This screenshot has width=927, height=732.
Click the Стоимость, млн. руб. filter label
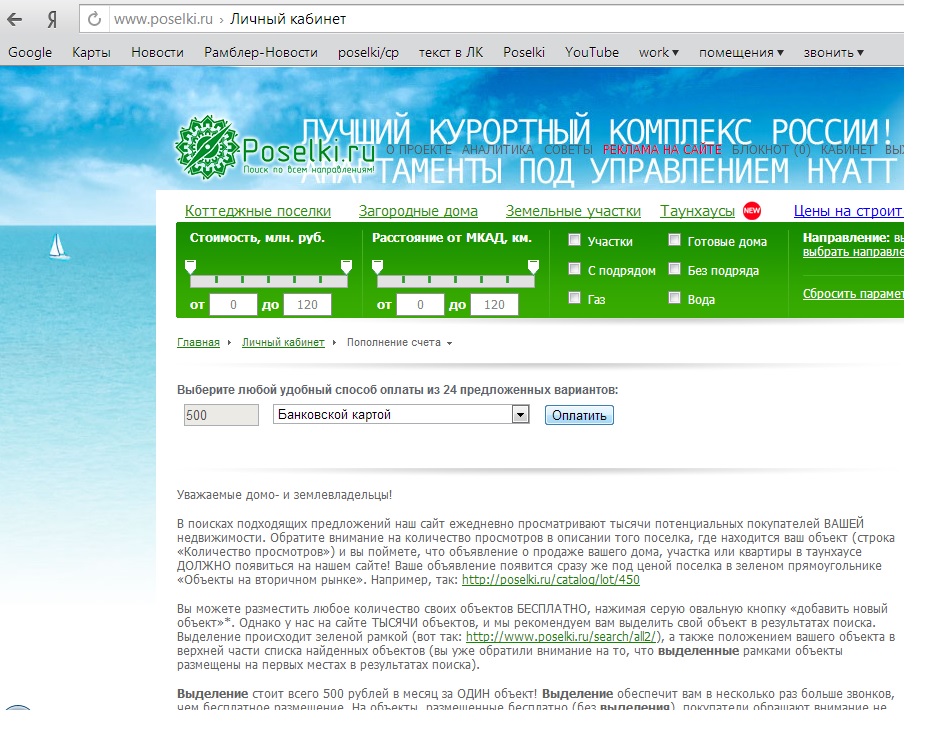[257, 238]
